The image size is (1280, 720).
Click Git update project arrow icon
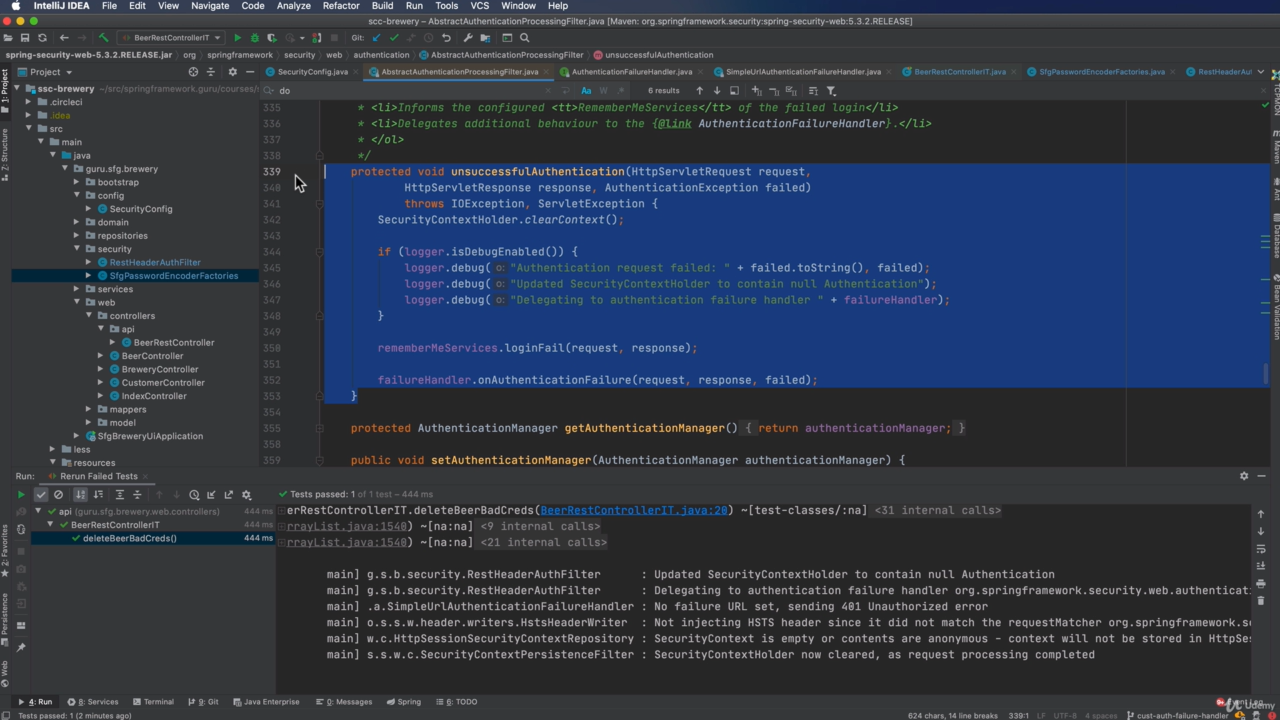tap(376, 38)
